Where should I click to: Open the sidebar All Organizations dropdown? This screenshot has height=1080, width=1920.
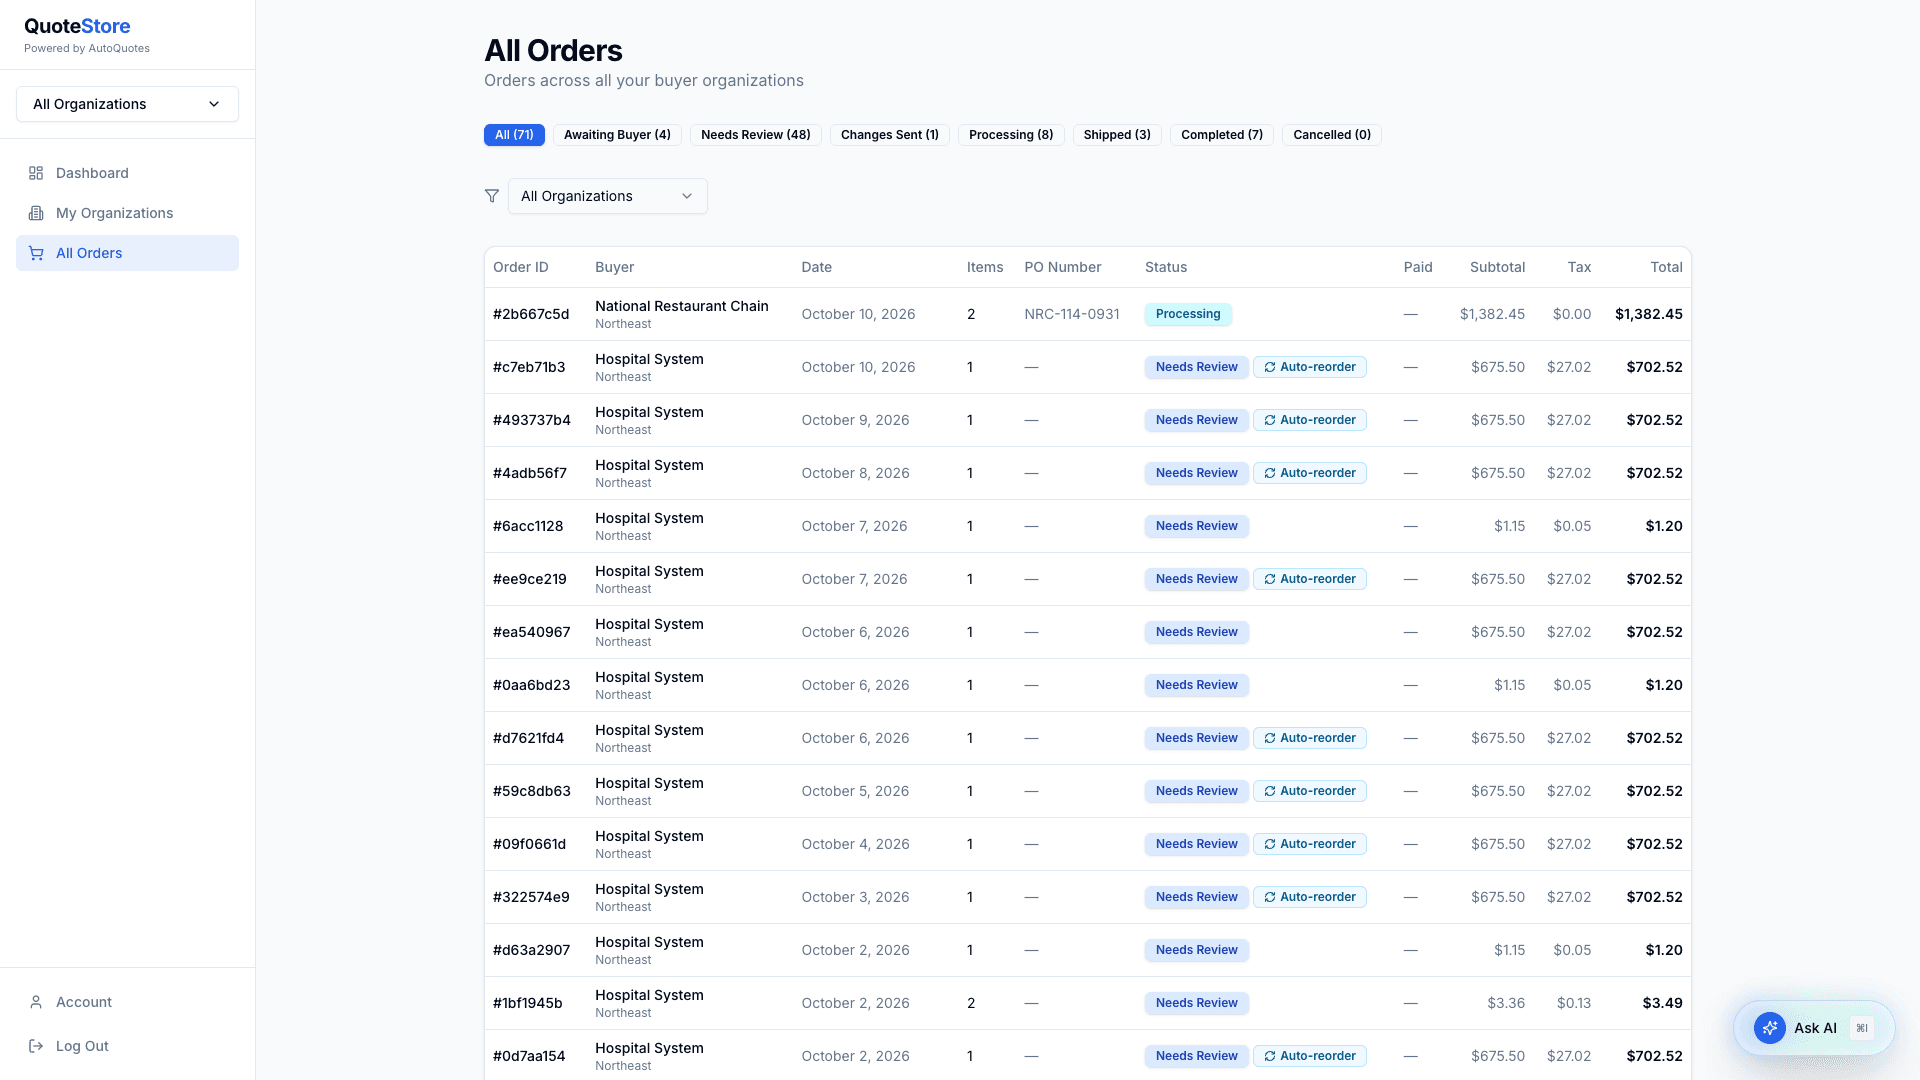[127, 104]
